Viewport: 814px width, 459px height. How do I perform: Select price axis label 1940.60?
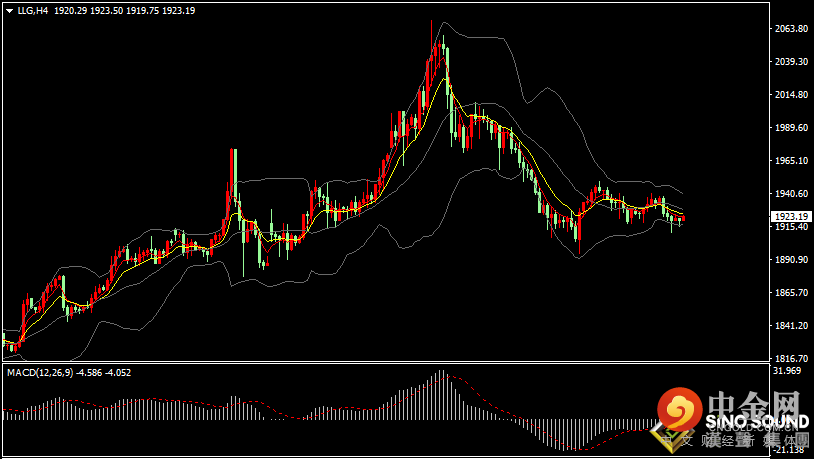click(791, 194)
